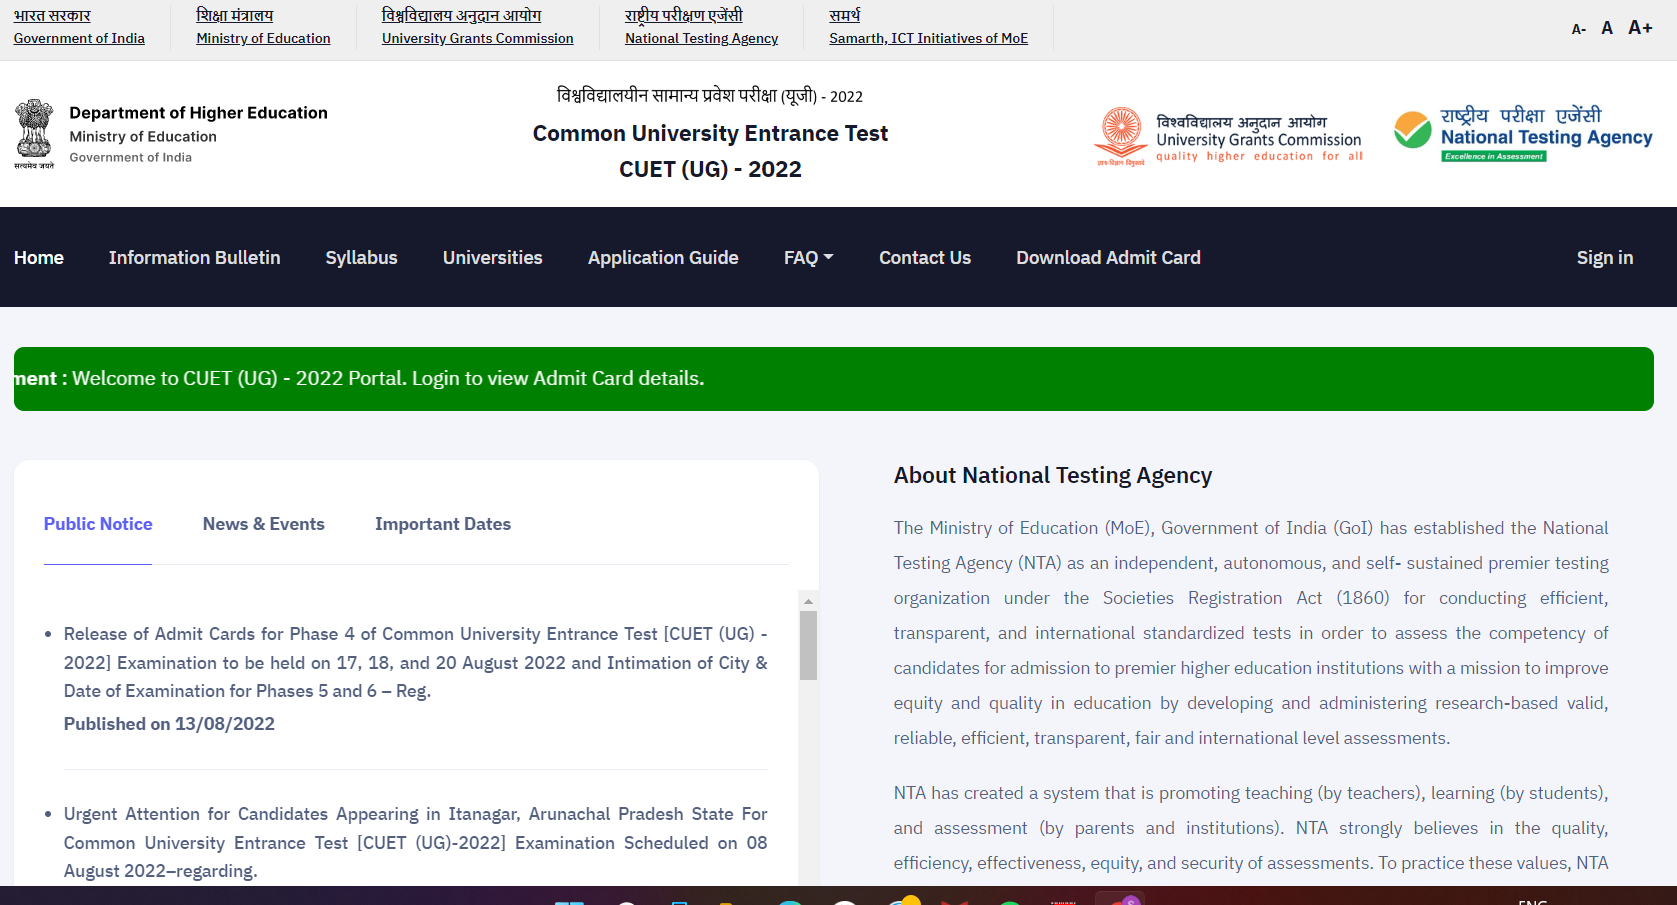The image size is (1677, 905).
Task: Click the A+ increase font size icon
Action: pyautogui.click(x=1640, y=27)
